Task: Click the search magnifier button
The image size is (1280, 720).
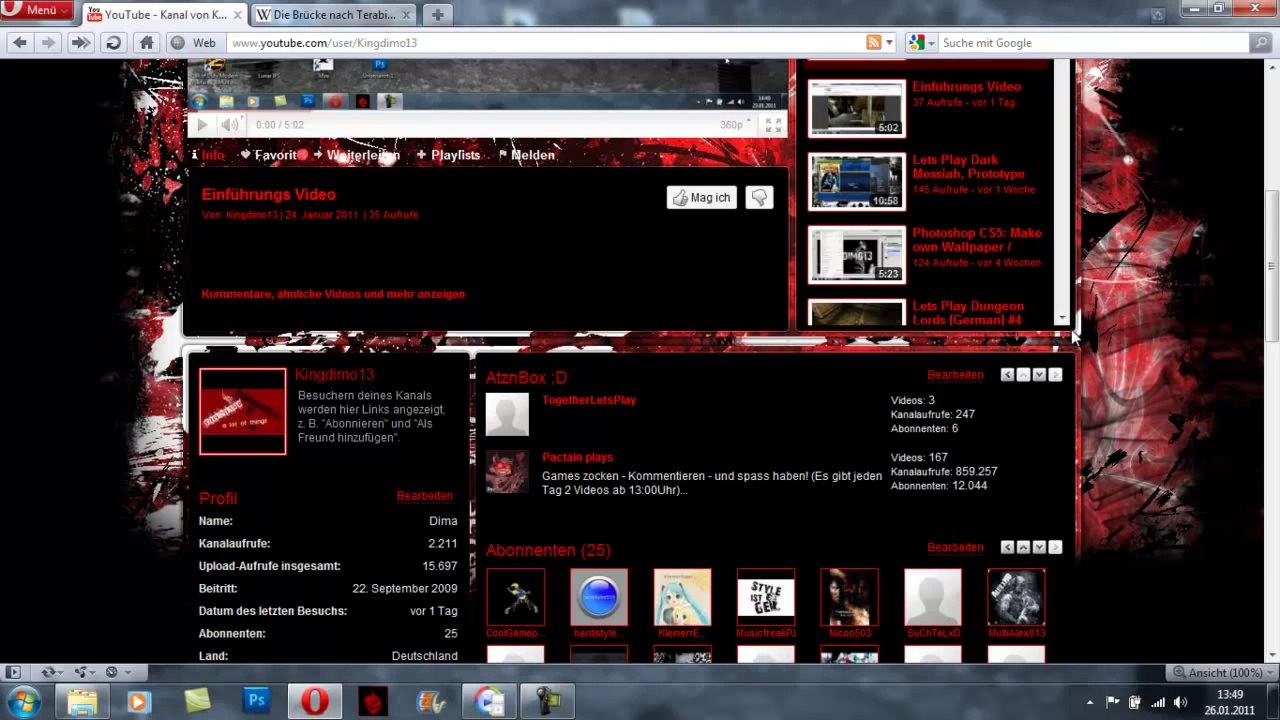Action: click(1262, 43)
